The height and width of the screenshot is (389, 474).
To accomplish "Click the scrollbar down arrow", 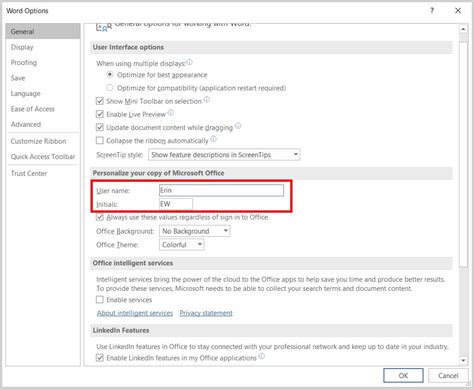I will point(463,360).
